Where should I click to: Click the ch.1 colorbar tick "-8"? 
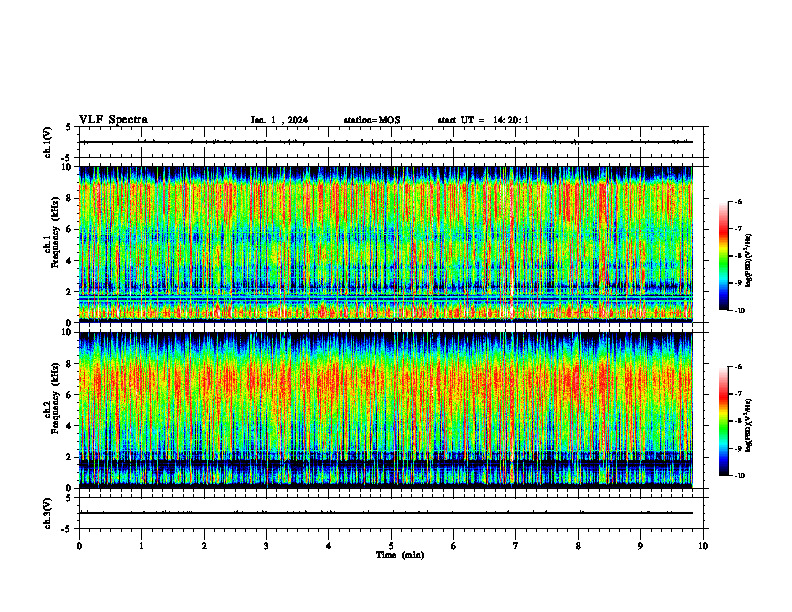pyautogui.click(x=738, y=256)
